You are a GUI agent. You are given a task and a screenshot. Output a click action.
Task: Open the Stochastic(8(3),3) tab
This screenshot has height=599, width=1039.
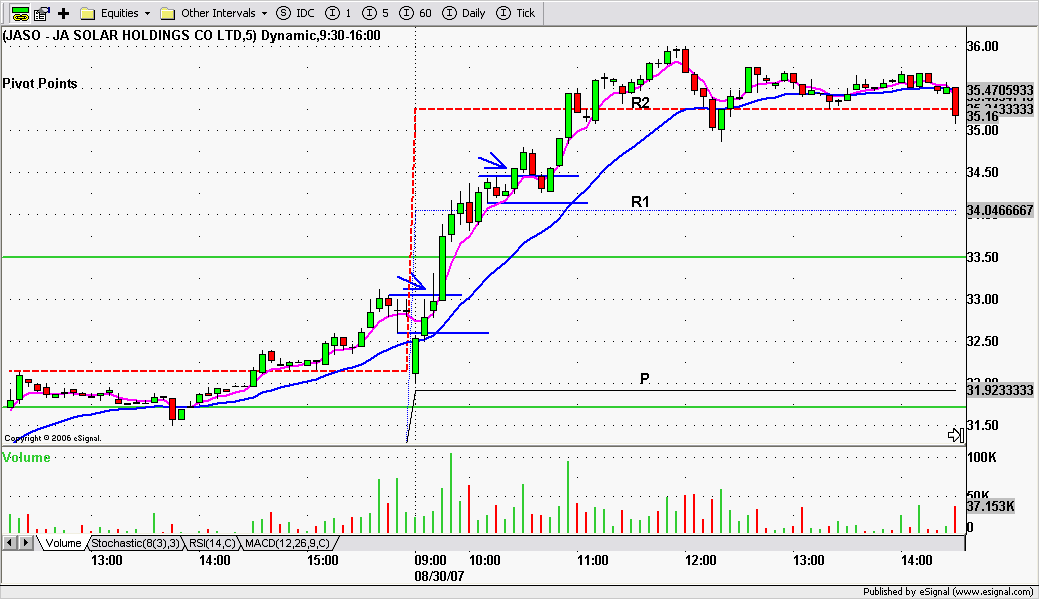[135, 543]
